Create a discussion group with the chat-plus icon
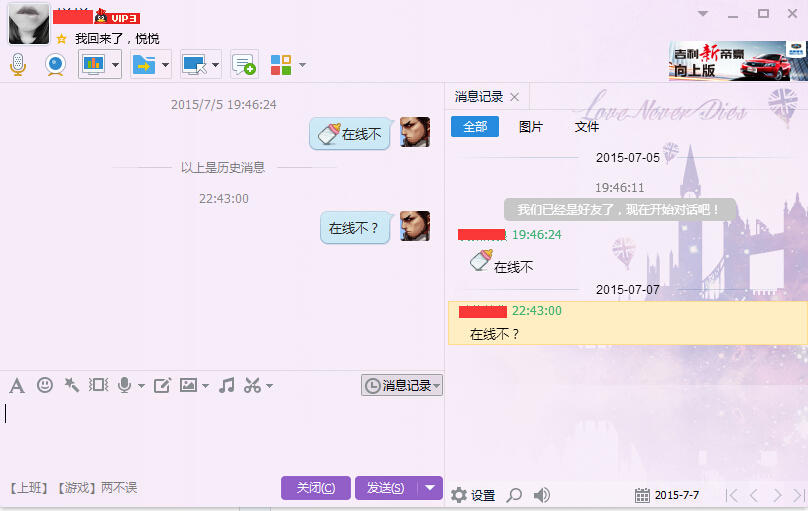808x511 pixels. (x=244, y=64)
